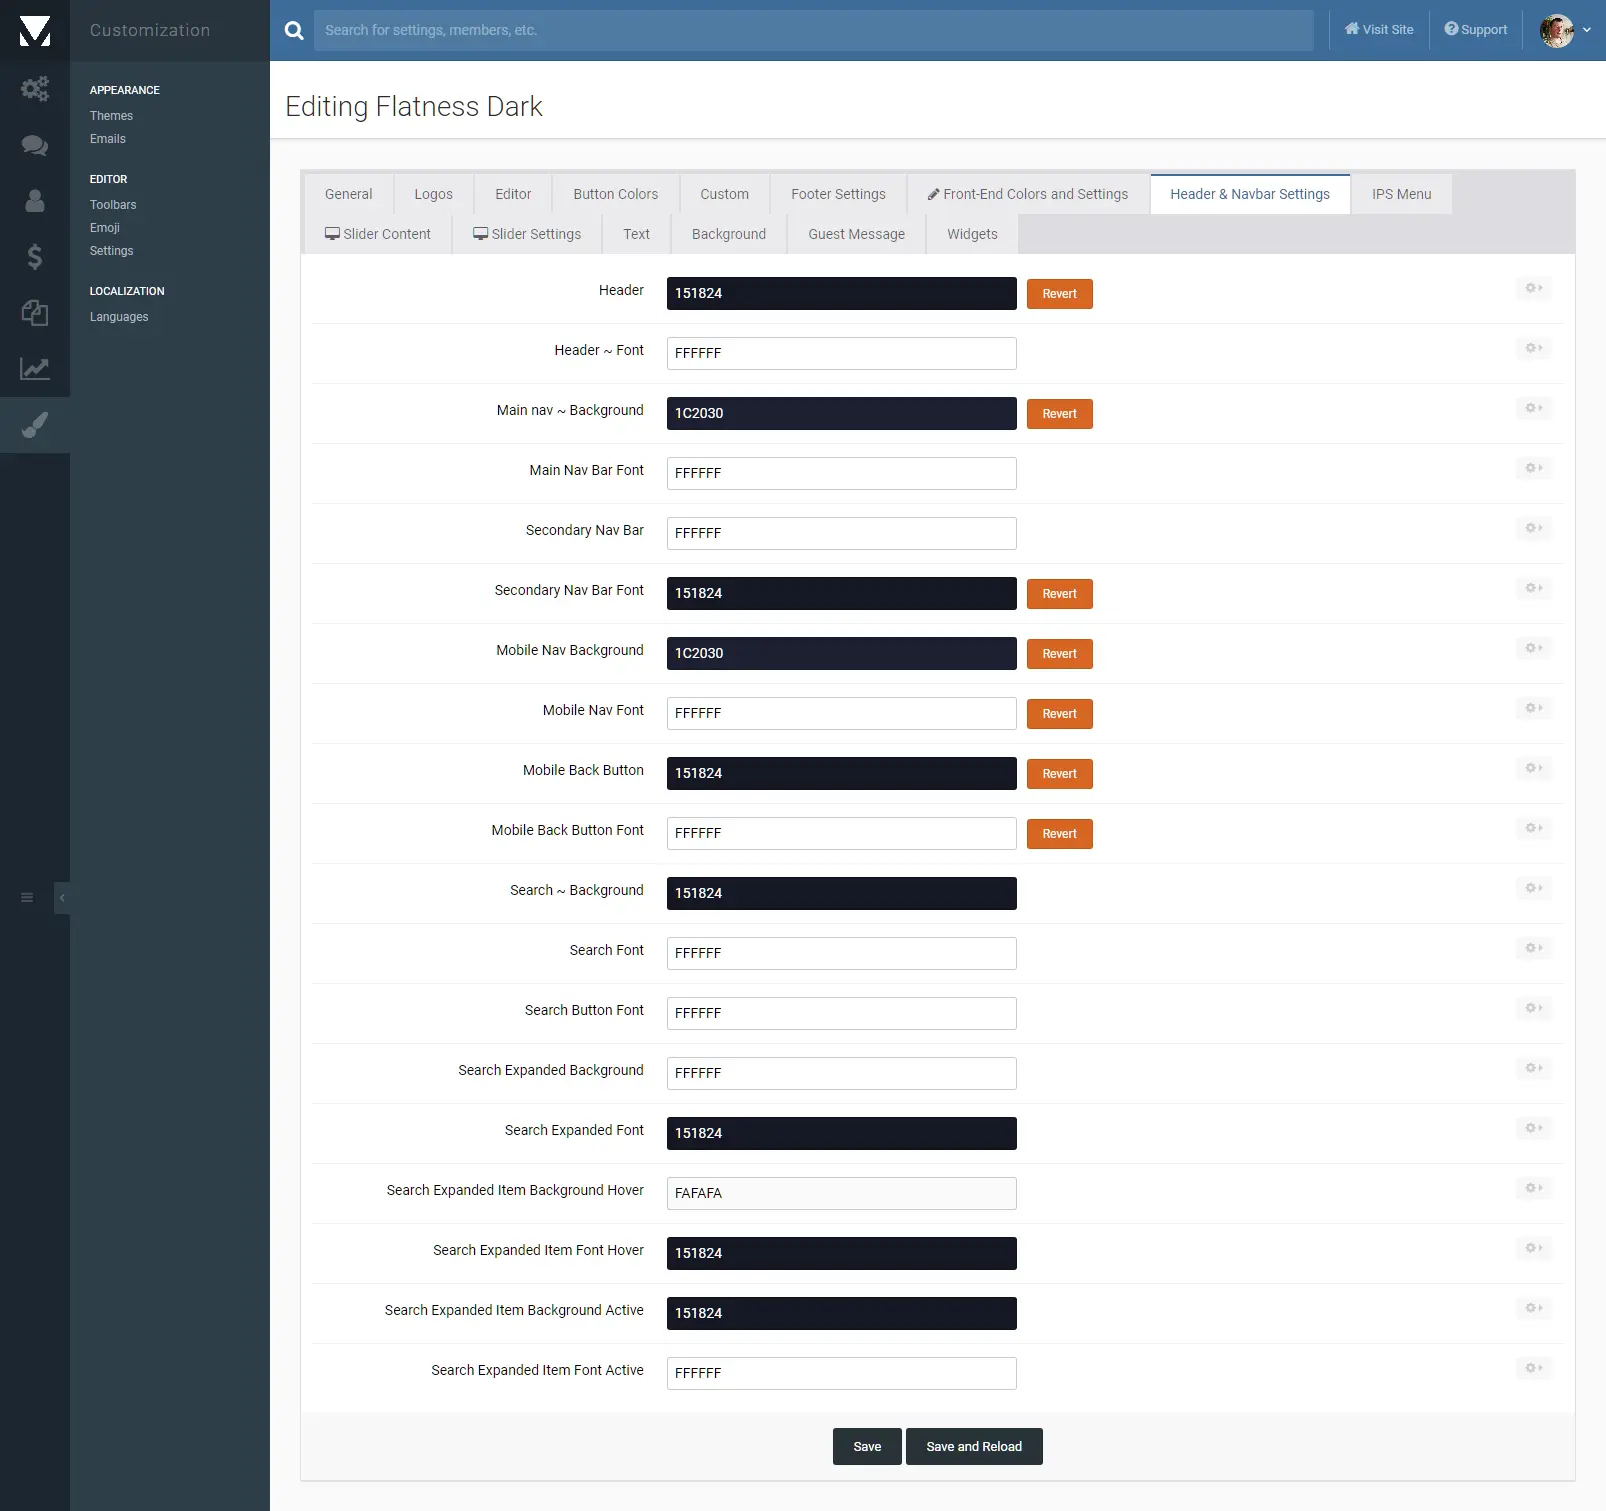1606x1511 pixels.
Task: Revert Mobile Nav Font color
Action: pyautogui.click(x=1059, y=714)
